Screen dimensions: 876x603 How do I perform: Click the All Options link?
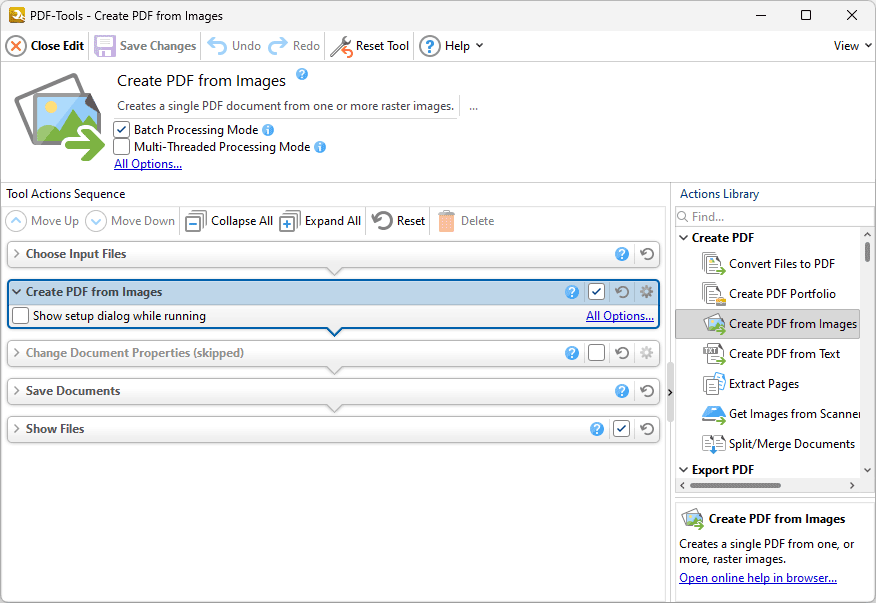[x=147, y=163]
